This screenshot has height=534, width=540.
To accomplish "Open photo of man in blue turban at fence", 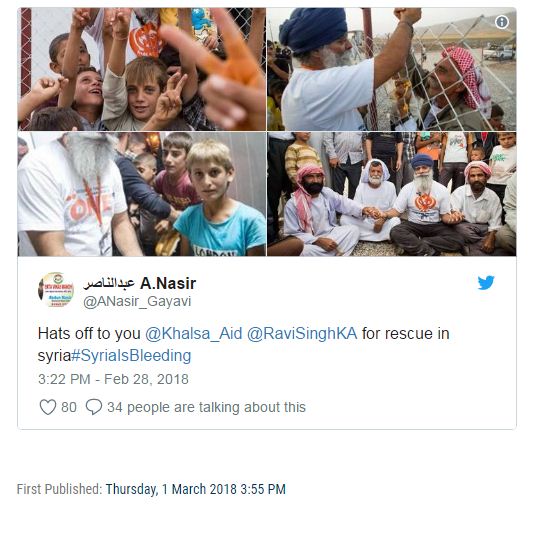I will 392,69.
